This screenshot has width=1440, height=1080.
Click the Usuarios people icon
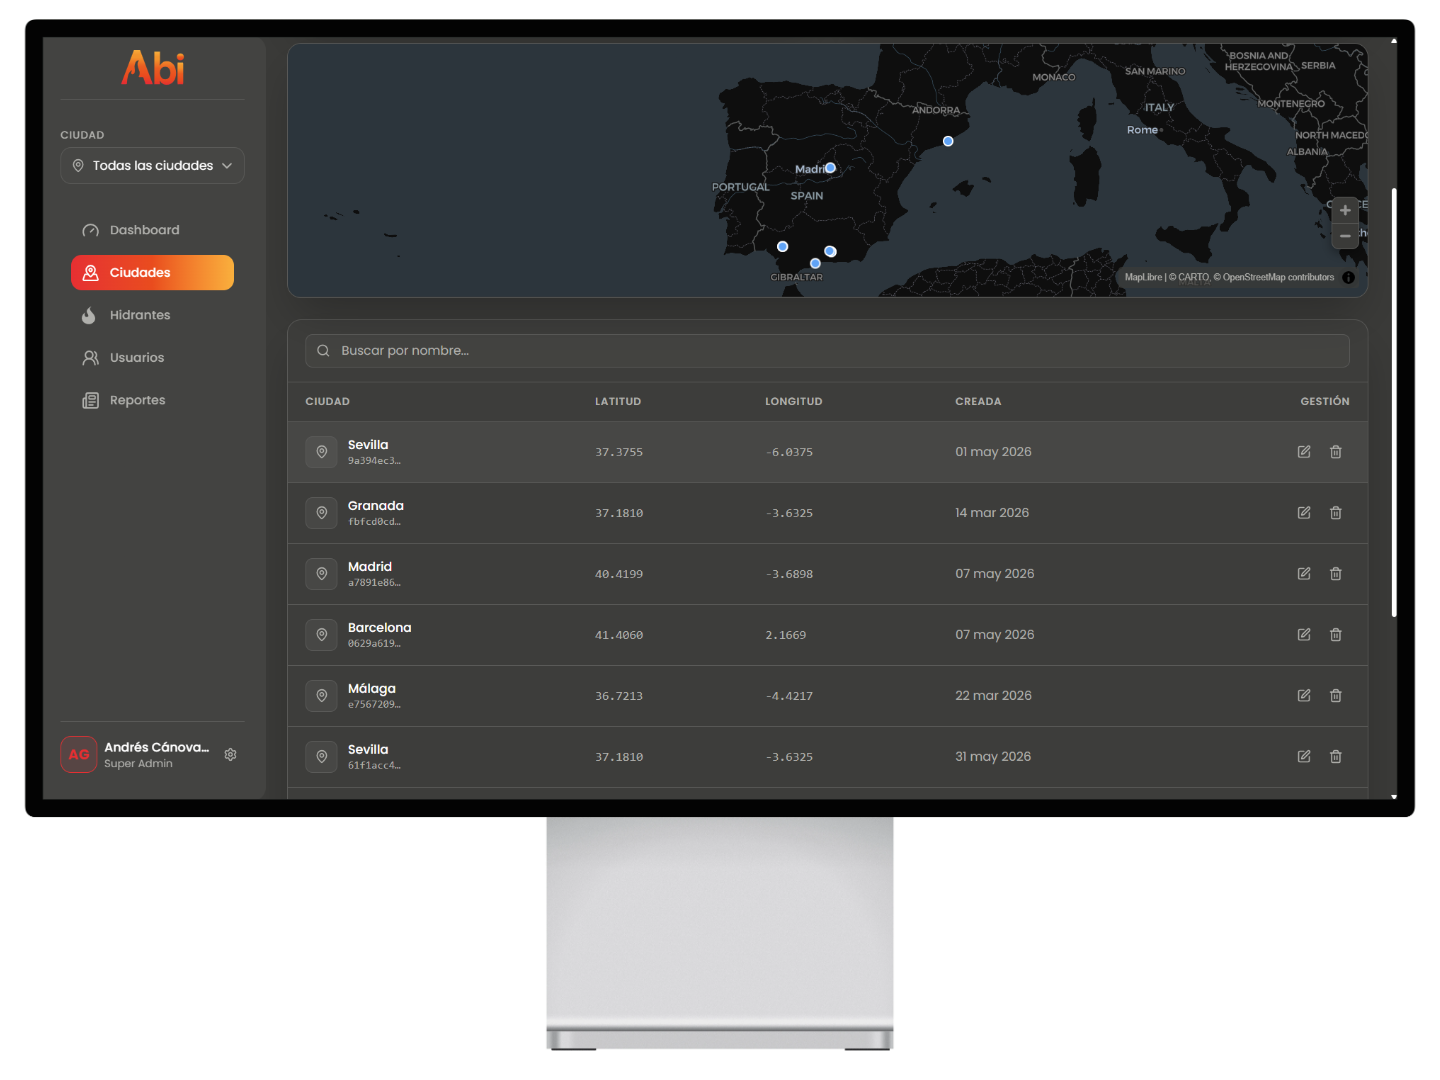[90, 358]
